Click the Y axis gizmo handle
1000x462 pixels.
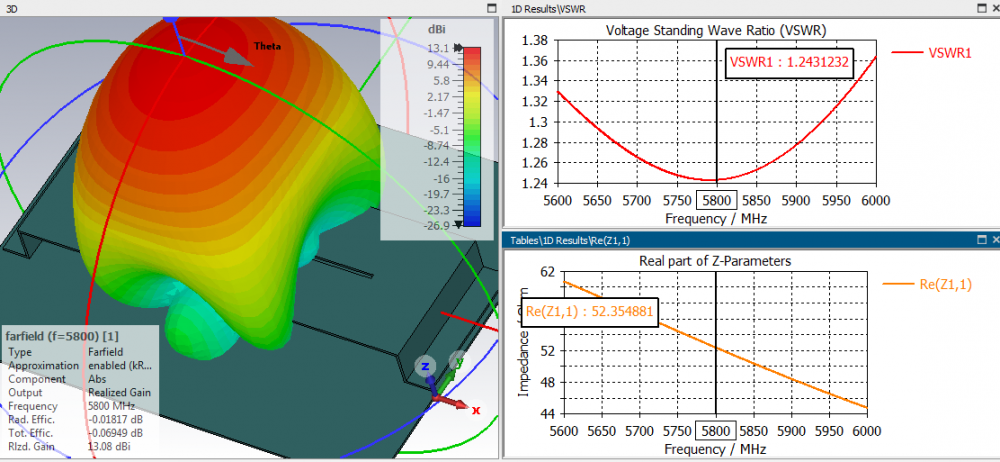[458, 362]
